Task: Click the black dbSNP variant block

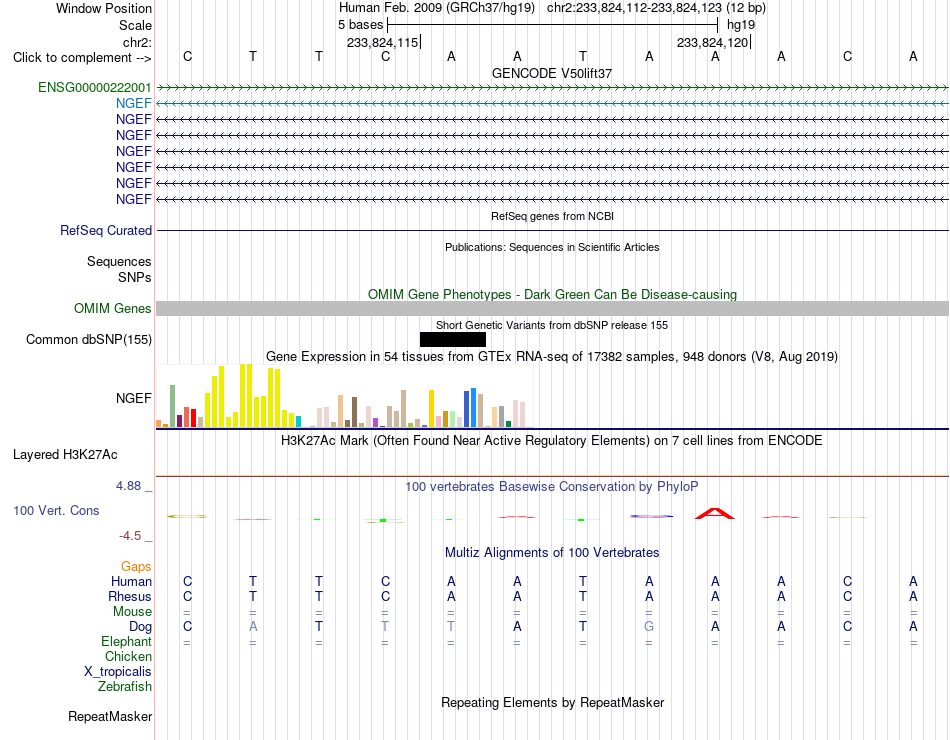Action: click(453, 339)
